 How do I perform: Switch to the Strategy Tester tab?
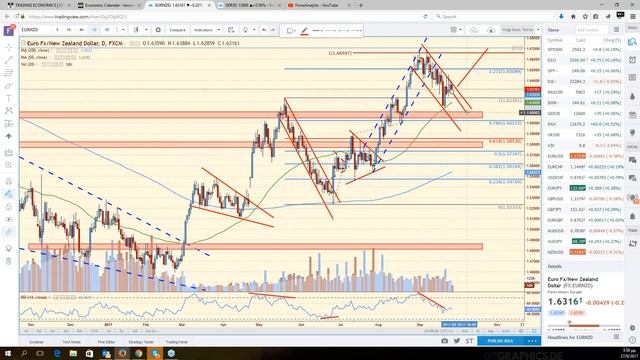coord(141,342)
